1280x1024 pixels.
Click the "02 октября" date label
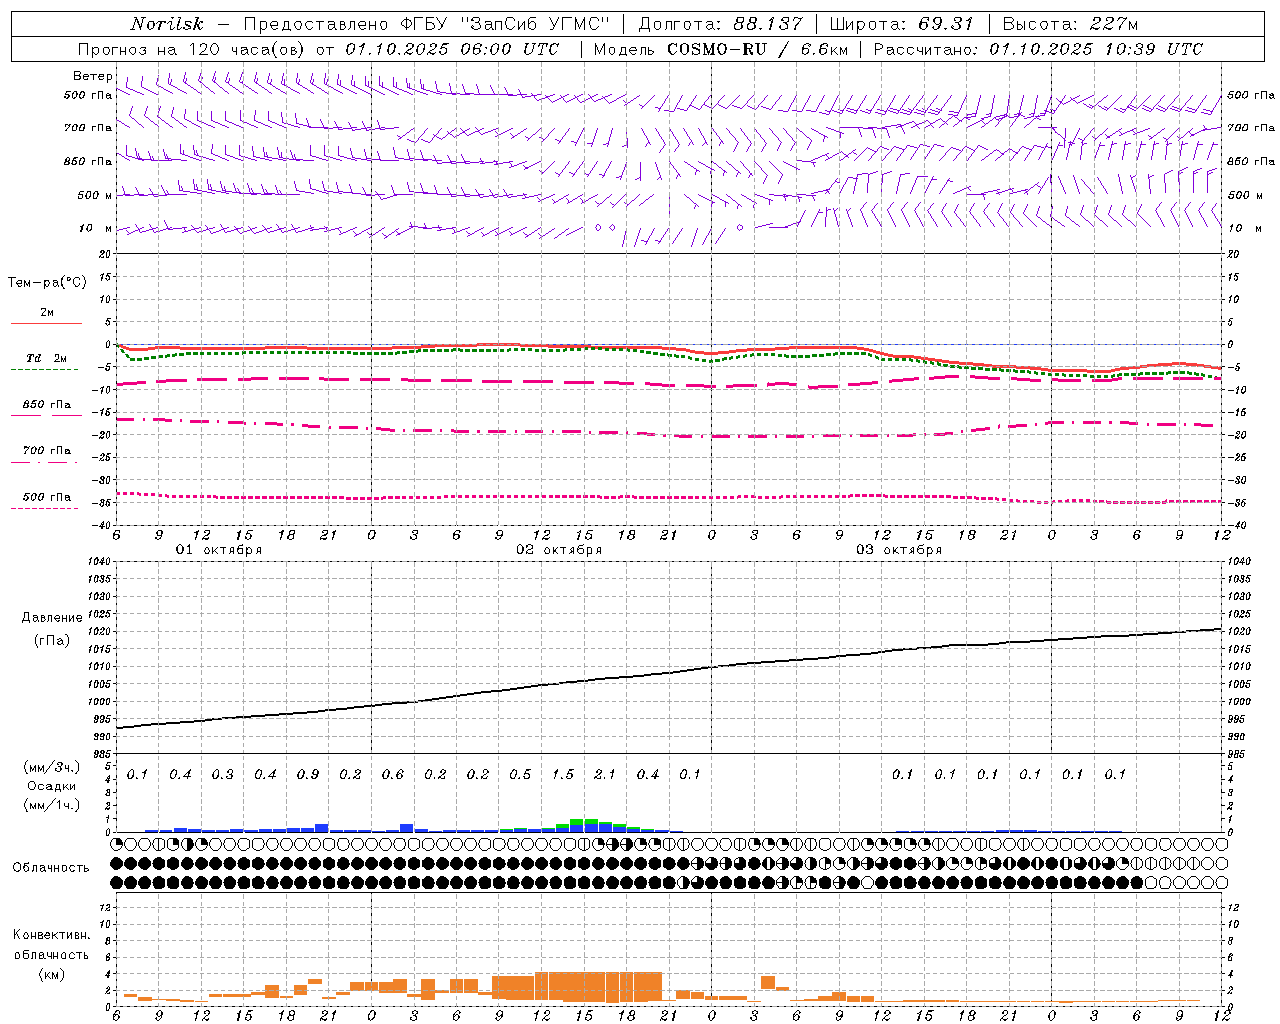(559, 550)
